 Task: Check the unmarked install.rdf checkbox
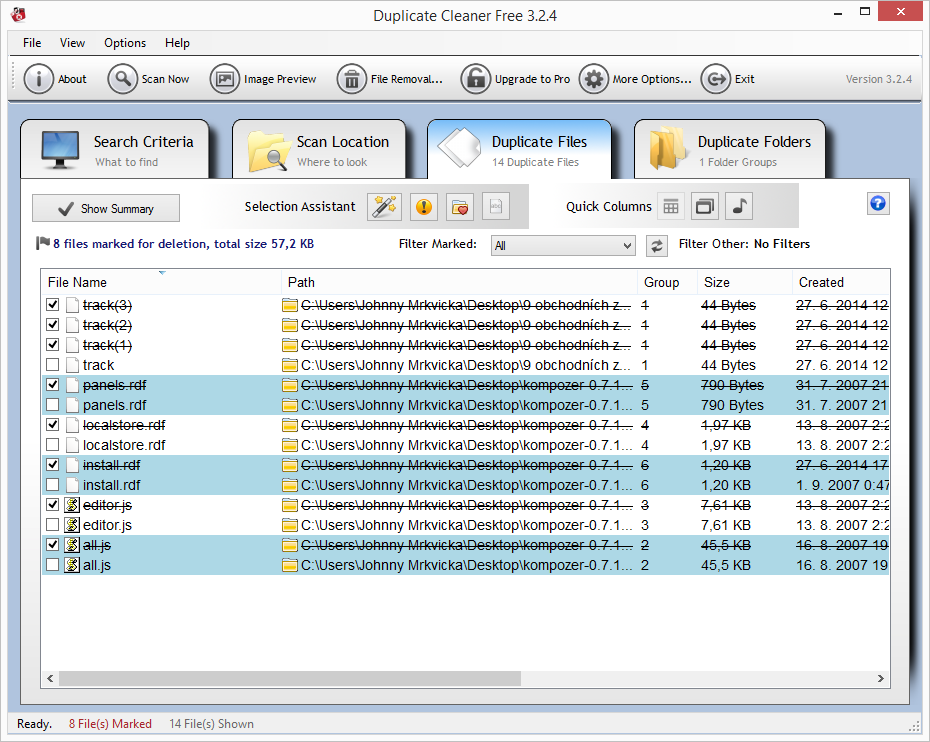(x=52, y=485)
